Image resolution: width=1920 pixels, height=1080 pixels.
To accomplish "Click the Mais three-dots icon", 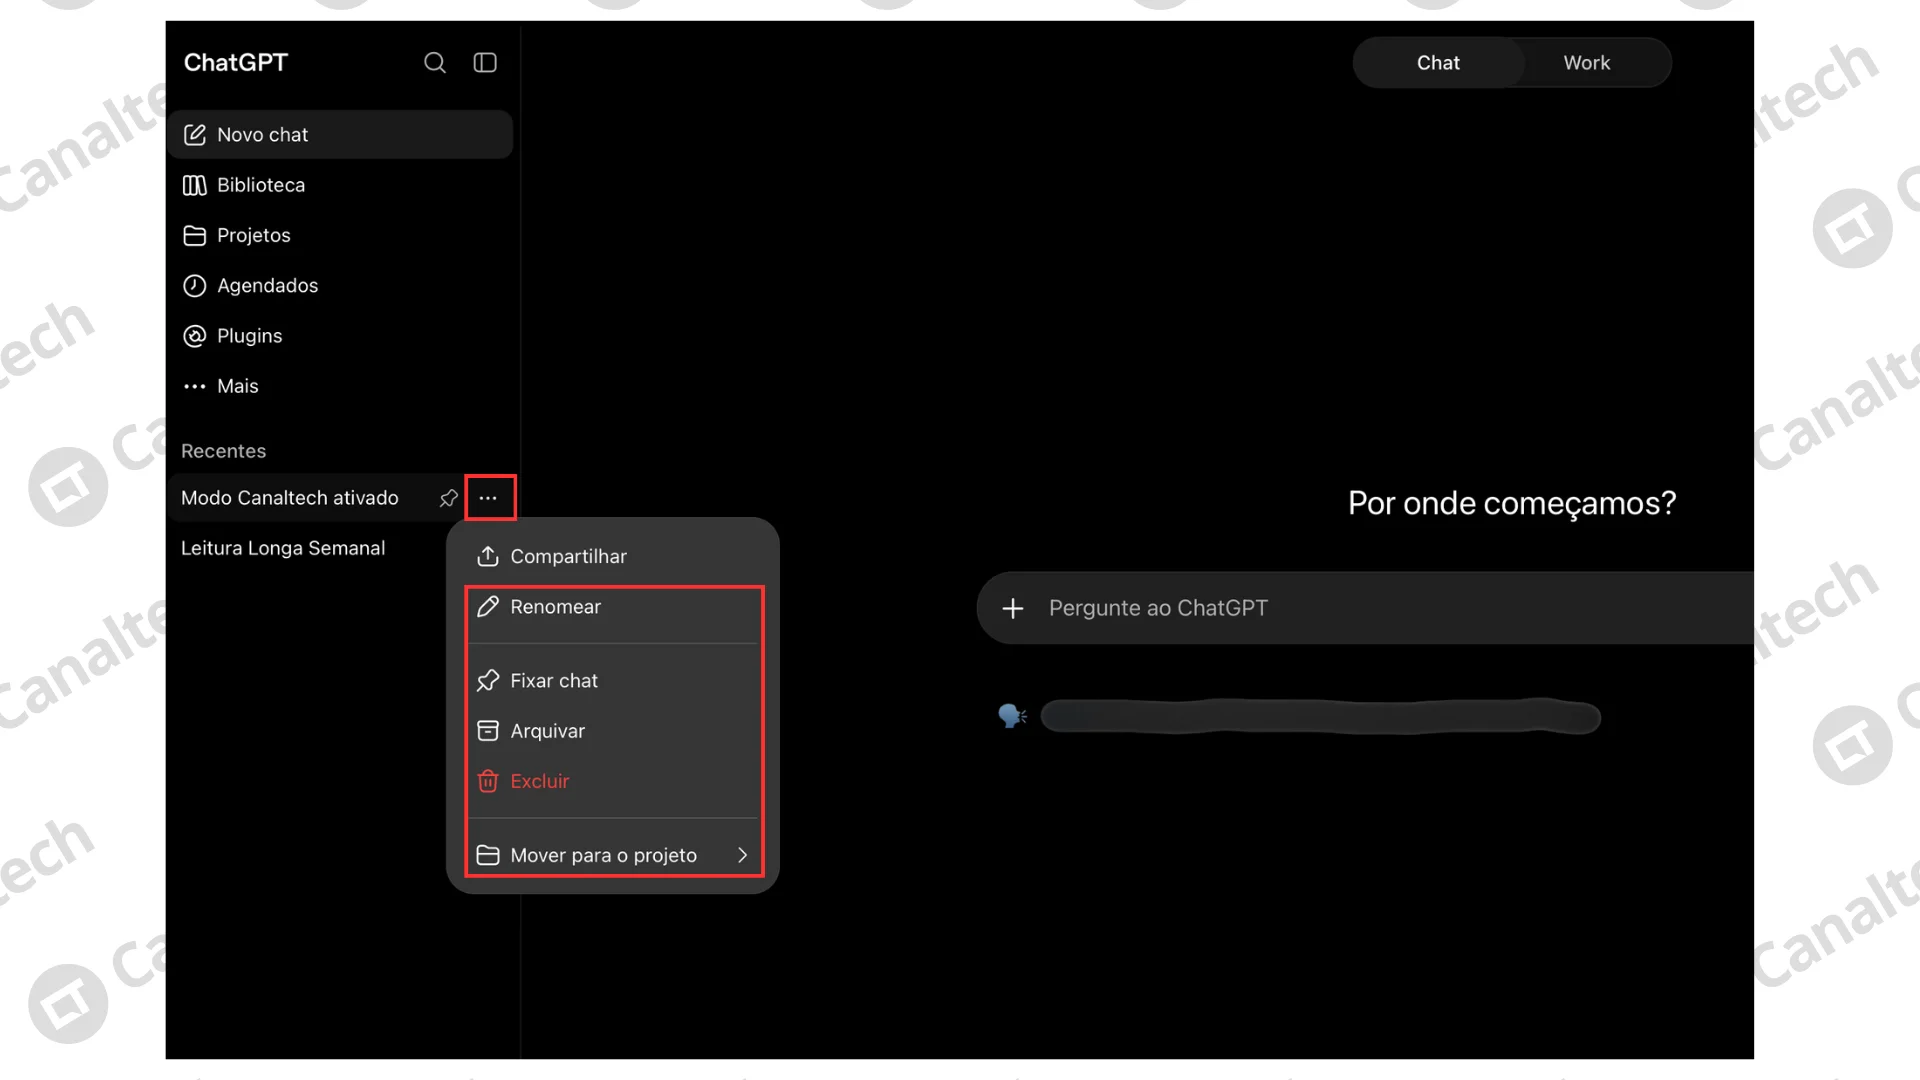I will 195,386.
